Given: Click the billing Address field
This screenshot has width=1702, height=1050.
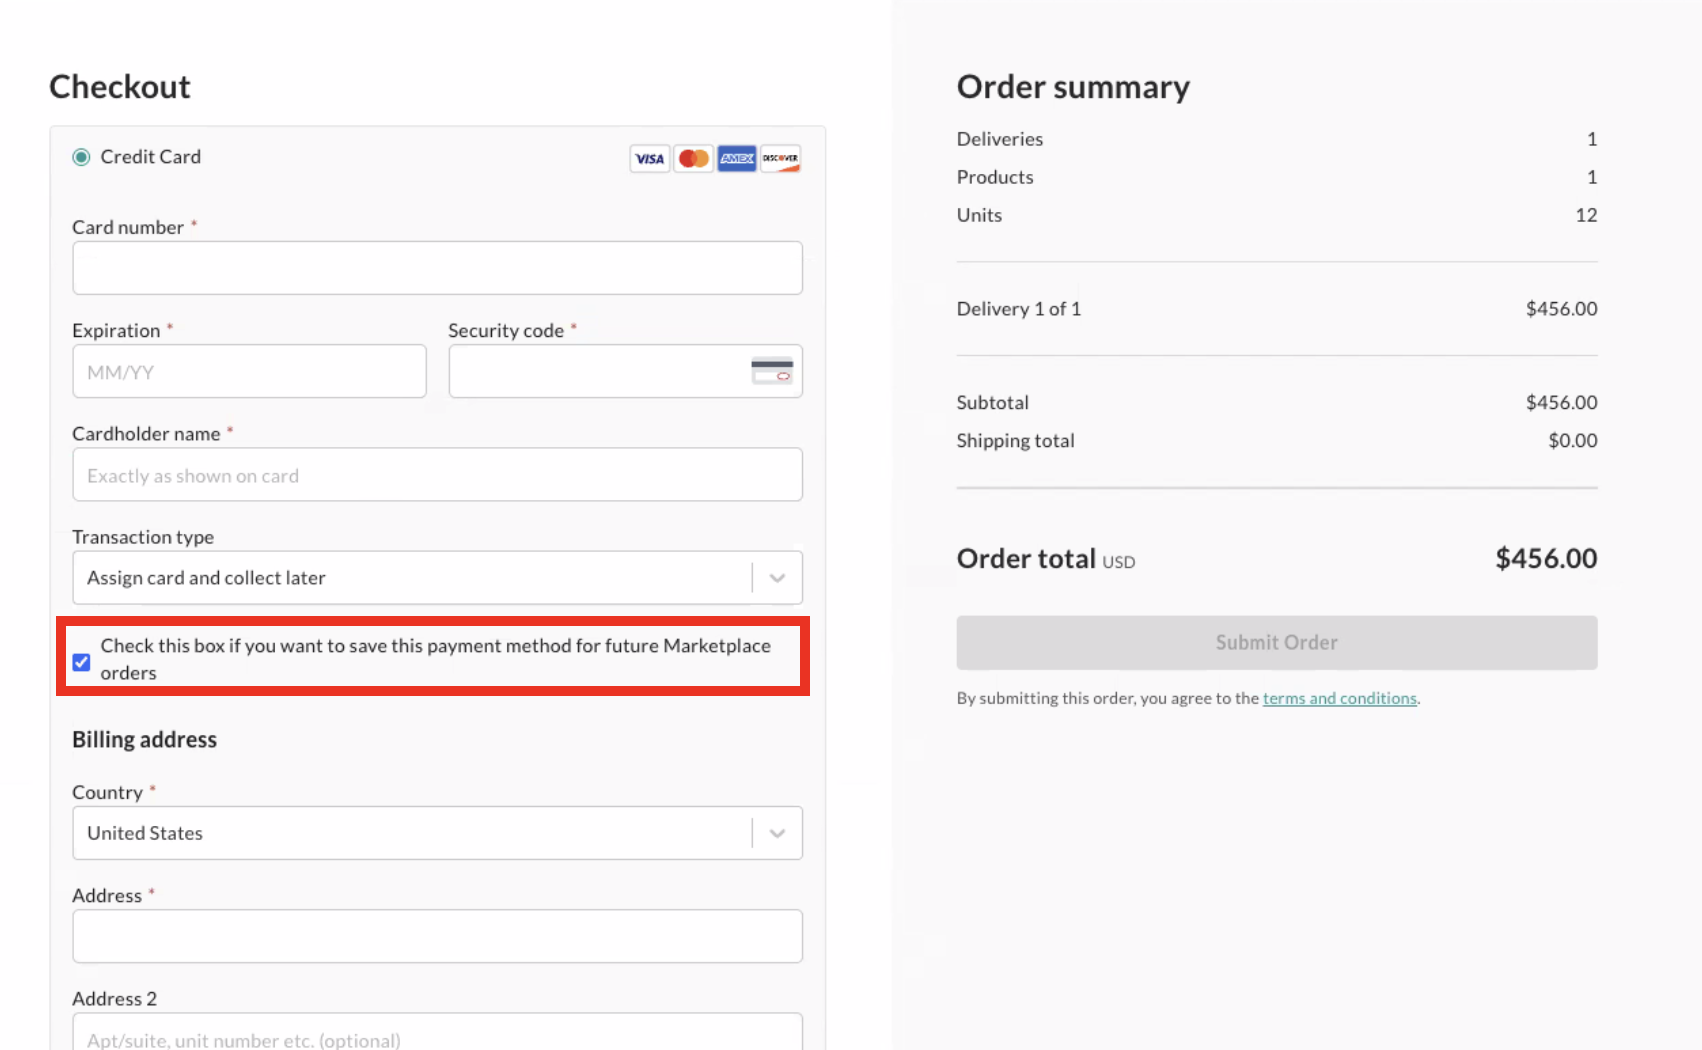Looking at the screenshot, I should pos(437,935).
